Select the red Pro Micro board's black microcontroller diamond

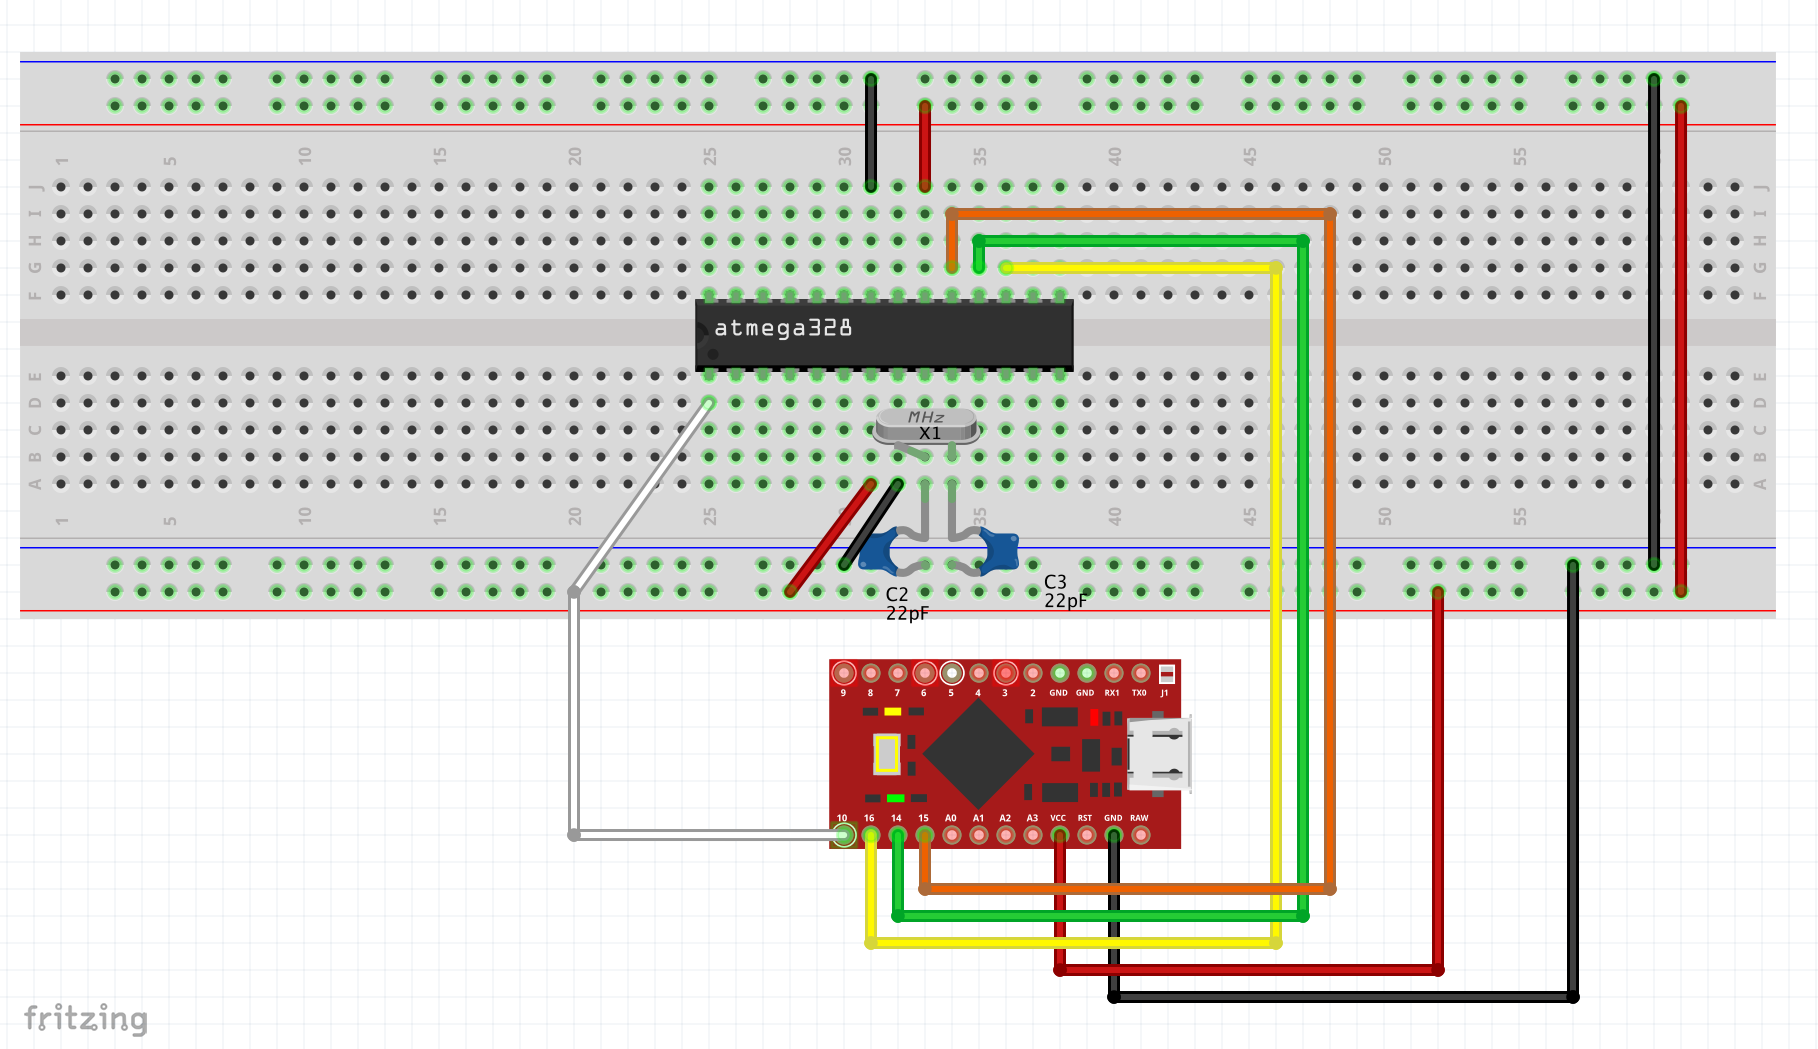978,754
